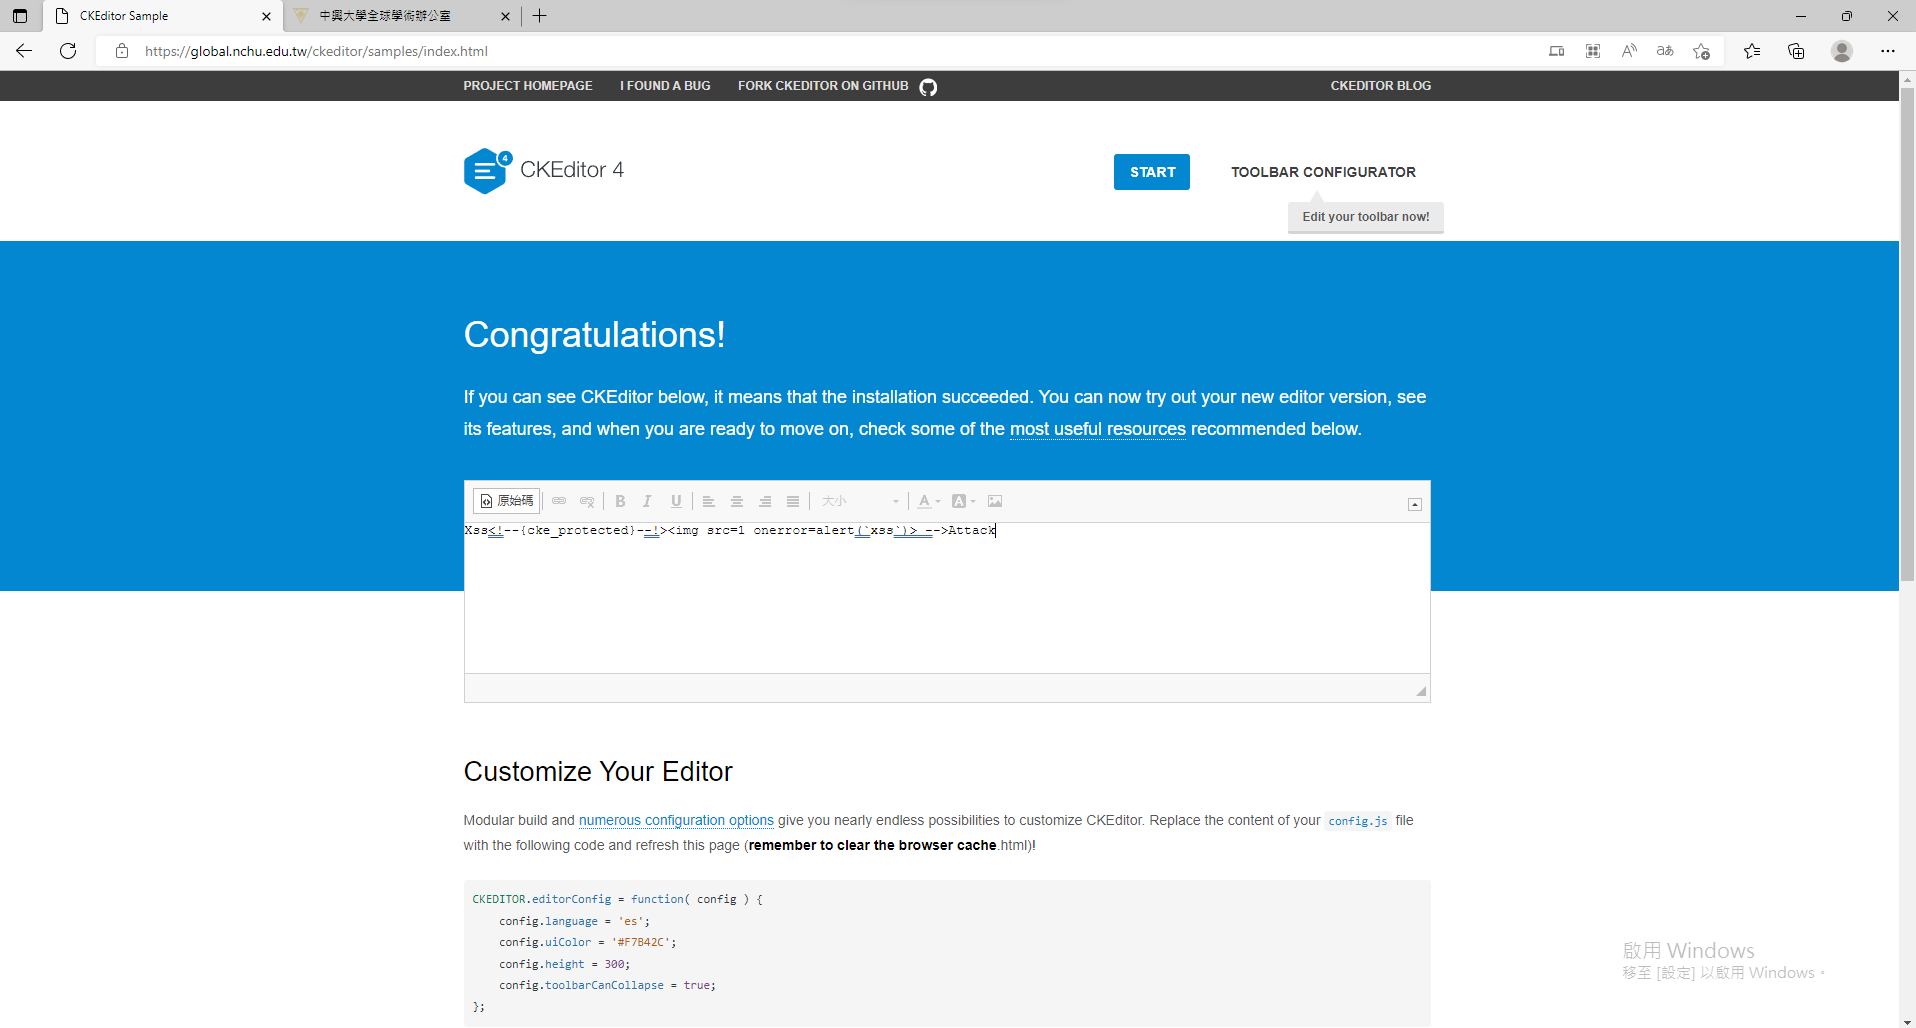Click the unlink icon in editor toolbar

587,501
